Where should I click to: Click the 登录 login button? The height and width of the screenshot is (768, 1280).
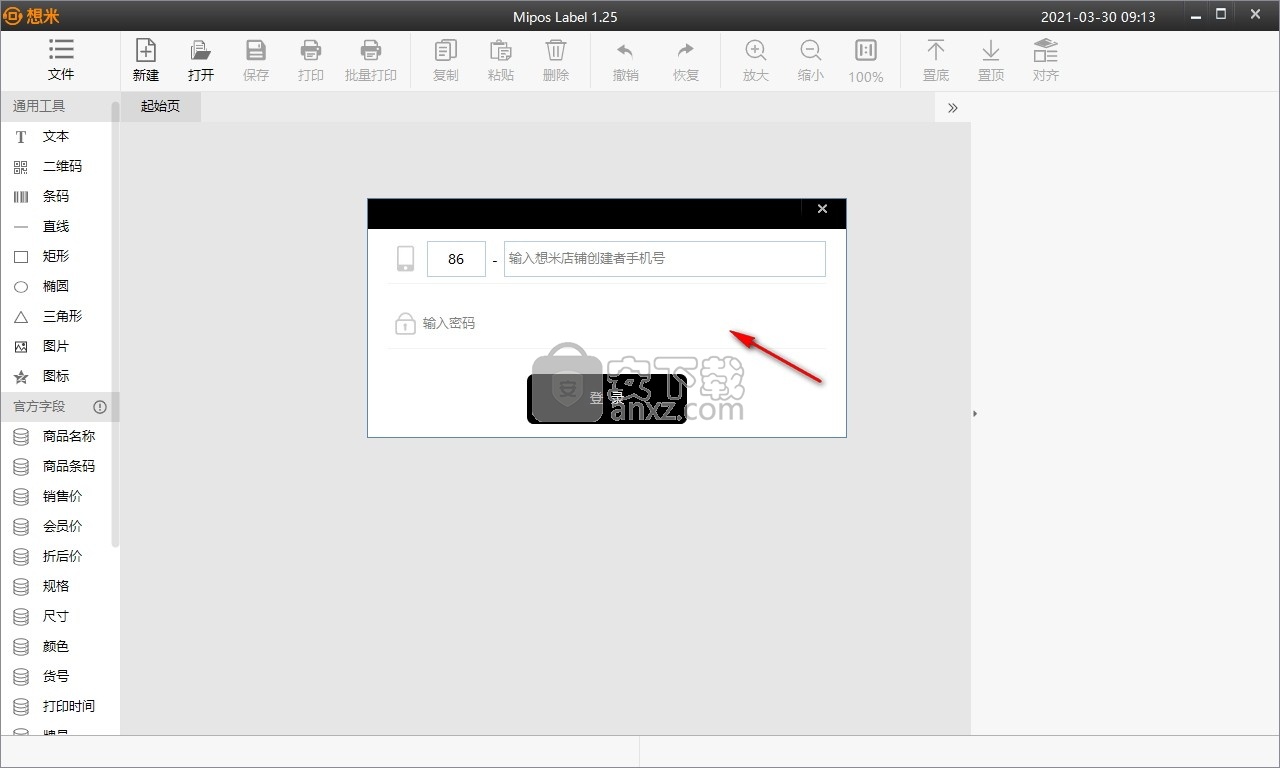[607, 398]
